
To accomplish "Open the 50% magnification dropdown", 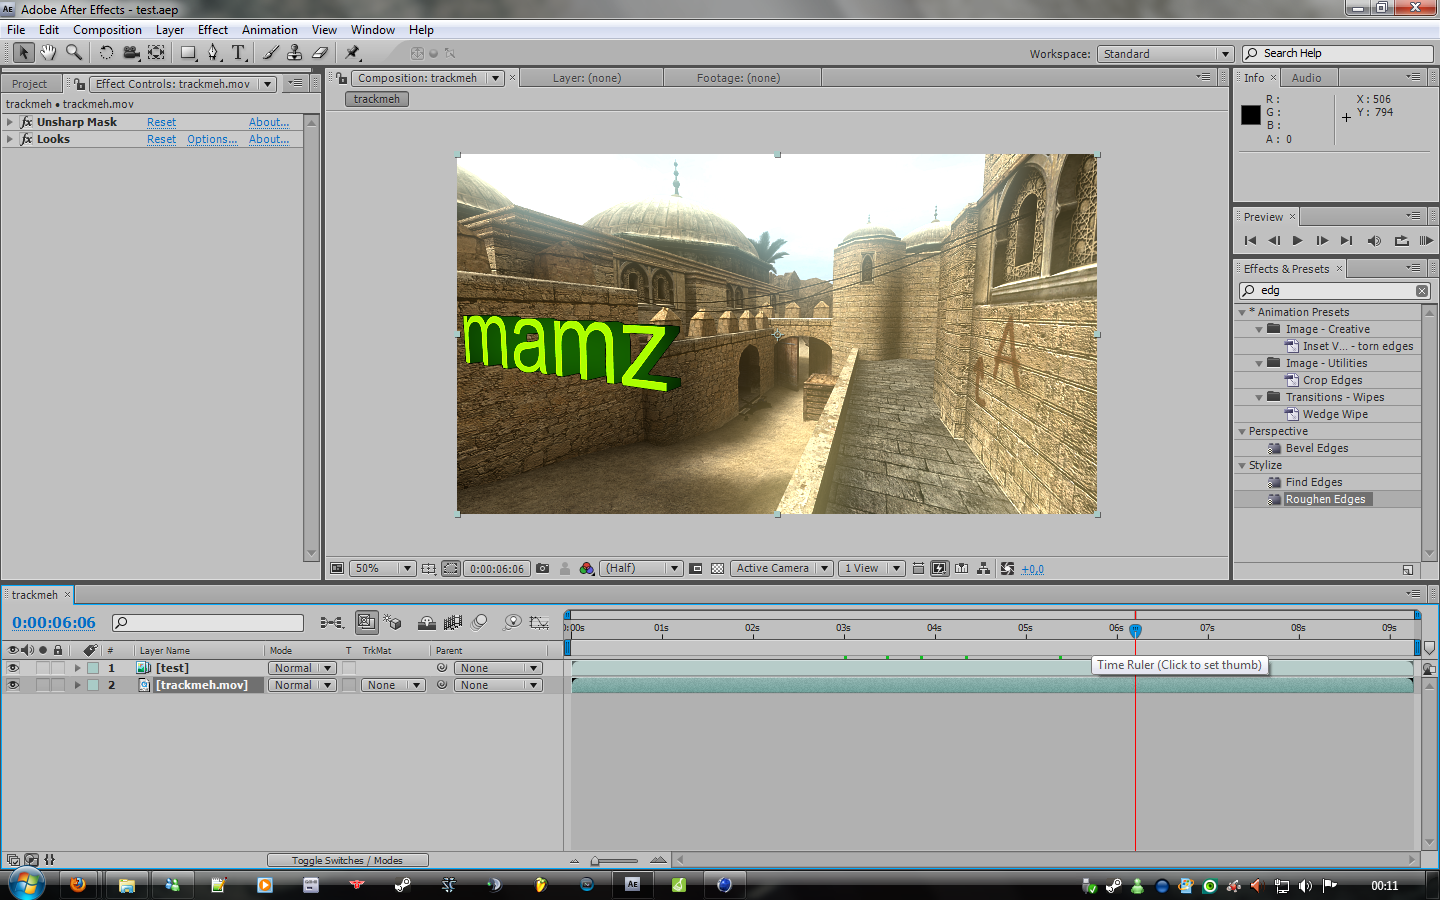I will [x=382, y=568].
